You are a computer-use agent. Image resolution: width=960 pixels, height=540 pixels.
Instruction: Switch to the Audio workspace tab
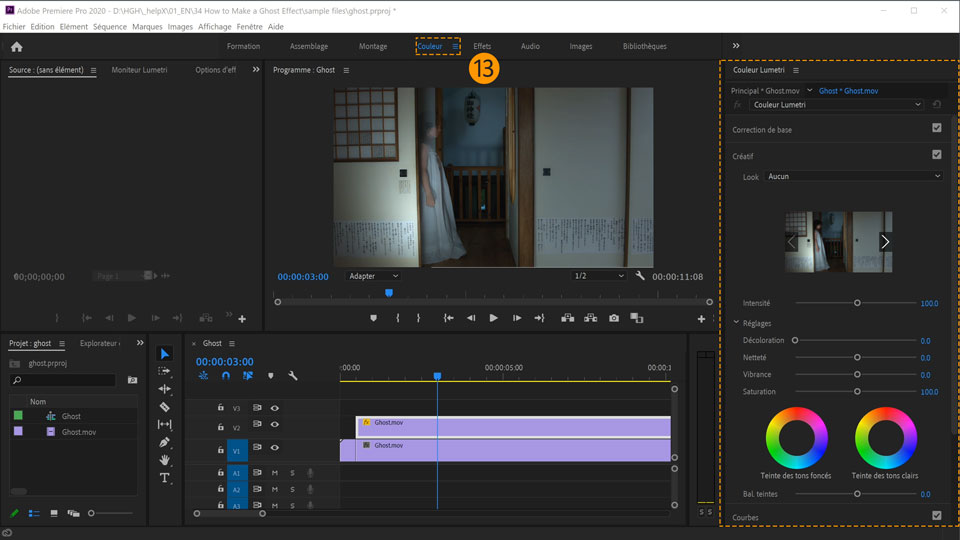(x=530, y=46)
